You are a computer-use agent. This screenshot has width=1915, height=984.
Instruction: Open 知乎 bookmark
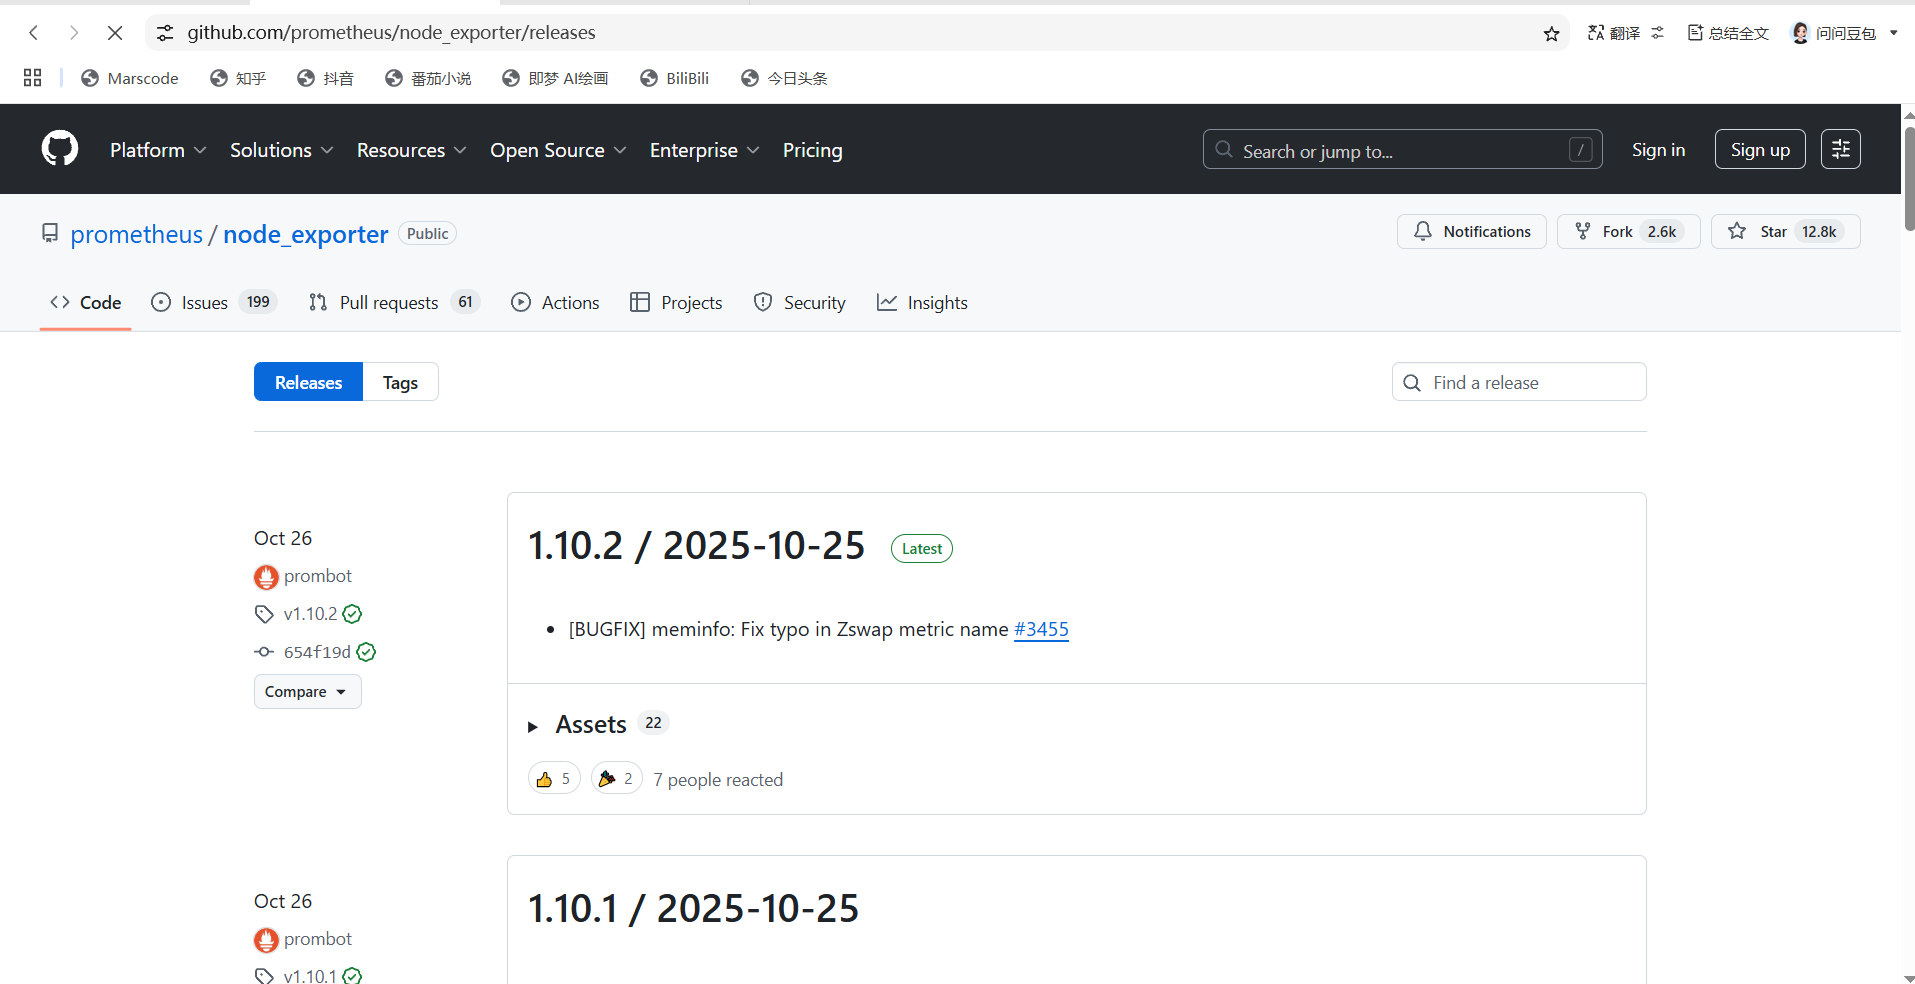tap(238, 78)
